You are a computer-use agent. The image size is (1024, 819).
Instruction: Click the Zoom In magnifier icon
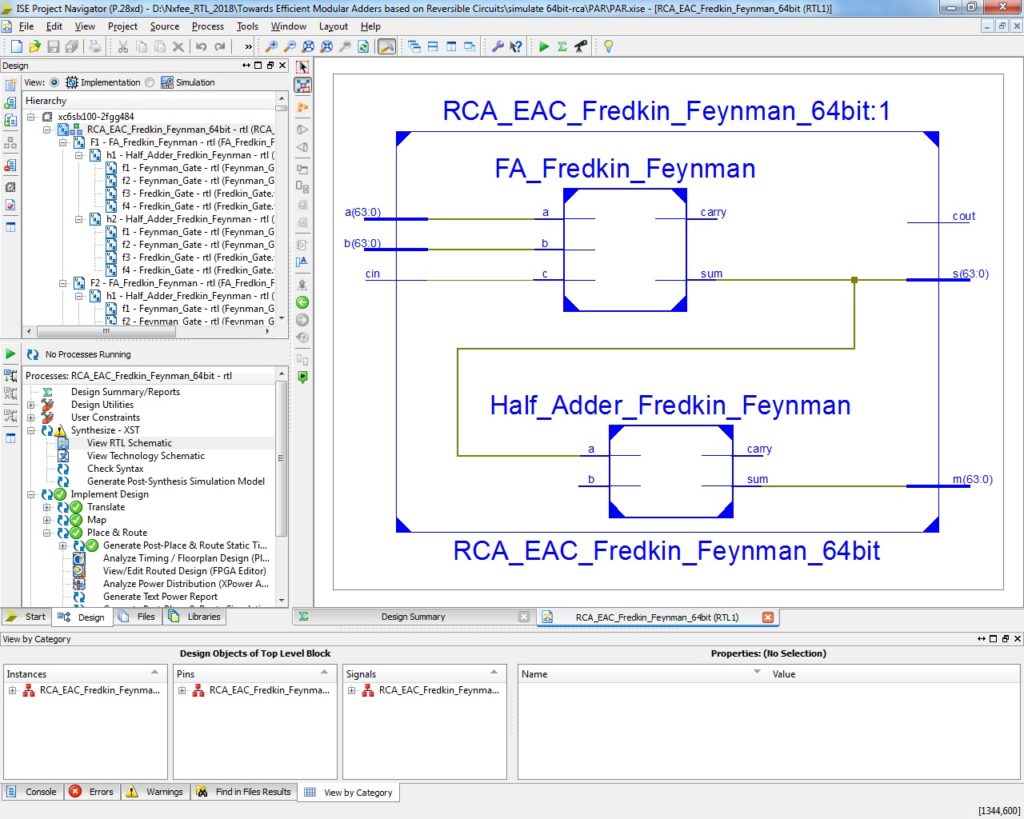click(271, 46)
